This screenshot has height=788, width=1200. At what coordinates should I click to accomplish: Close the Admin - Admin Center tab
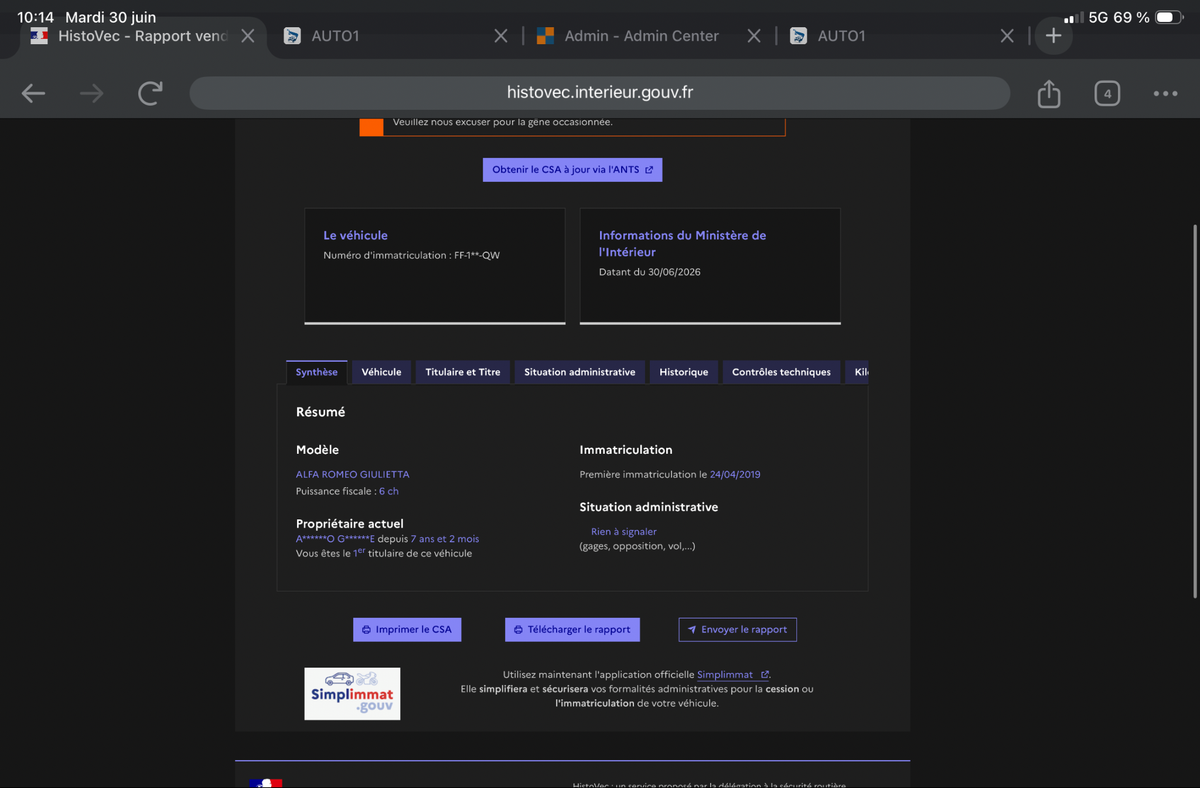pyautogui.click(x=754, y=36)
